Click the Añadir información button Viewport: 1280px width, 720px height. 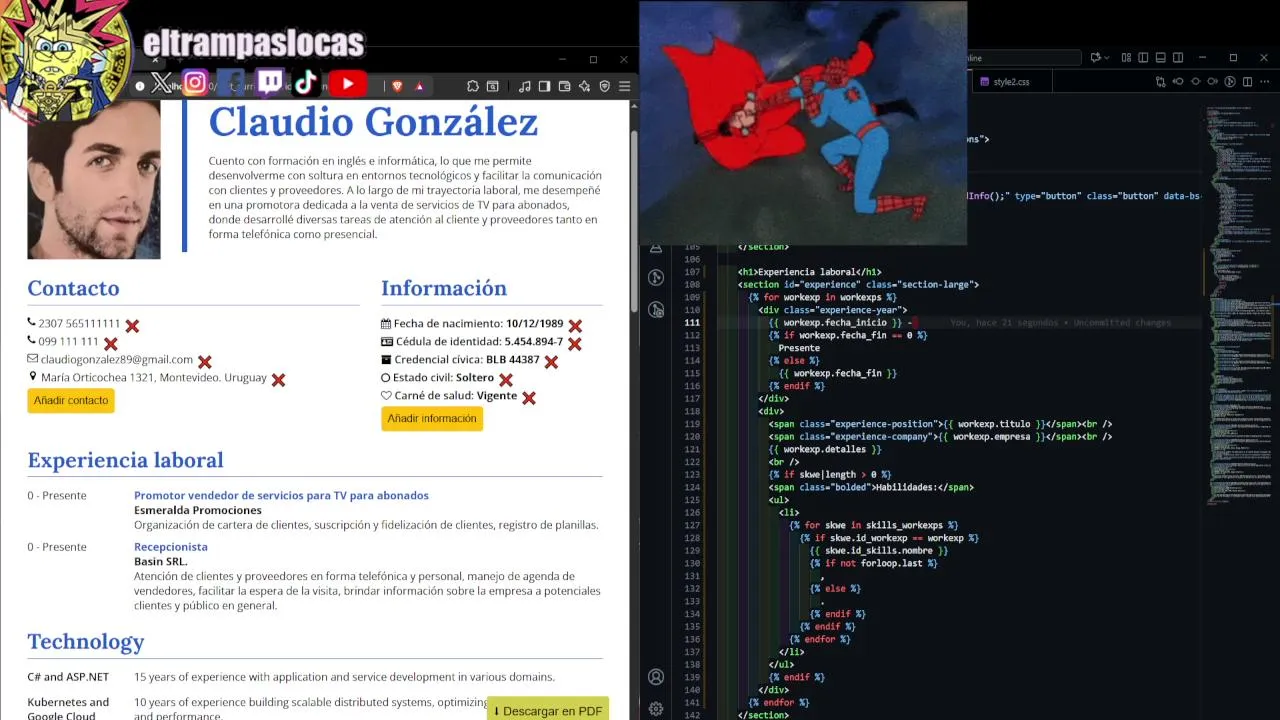pyautogui.click(x=432, y=419)
